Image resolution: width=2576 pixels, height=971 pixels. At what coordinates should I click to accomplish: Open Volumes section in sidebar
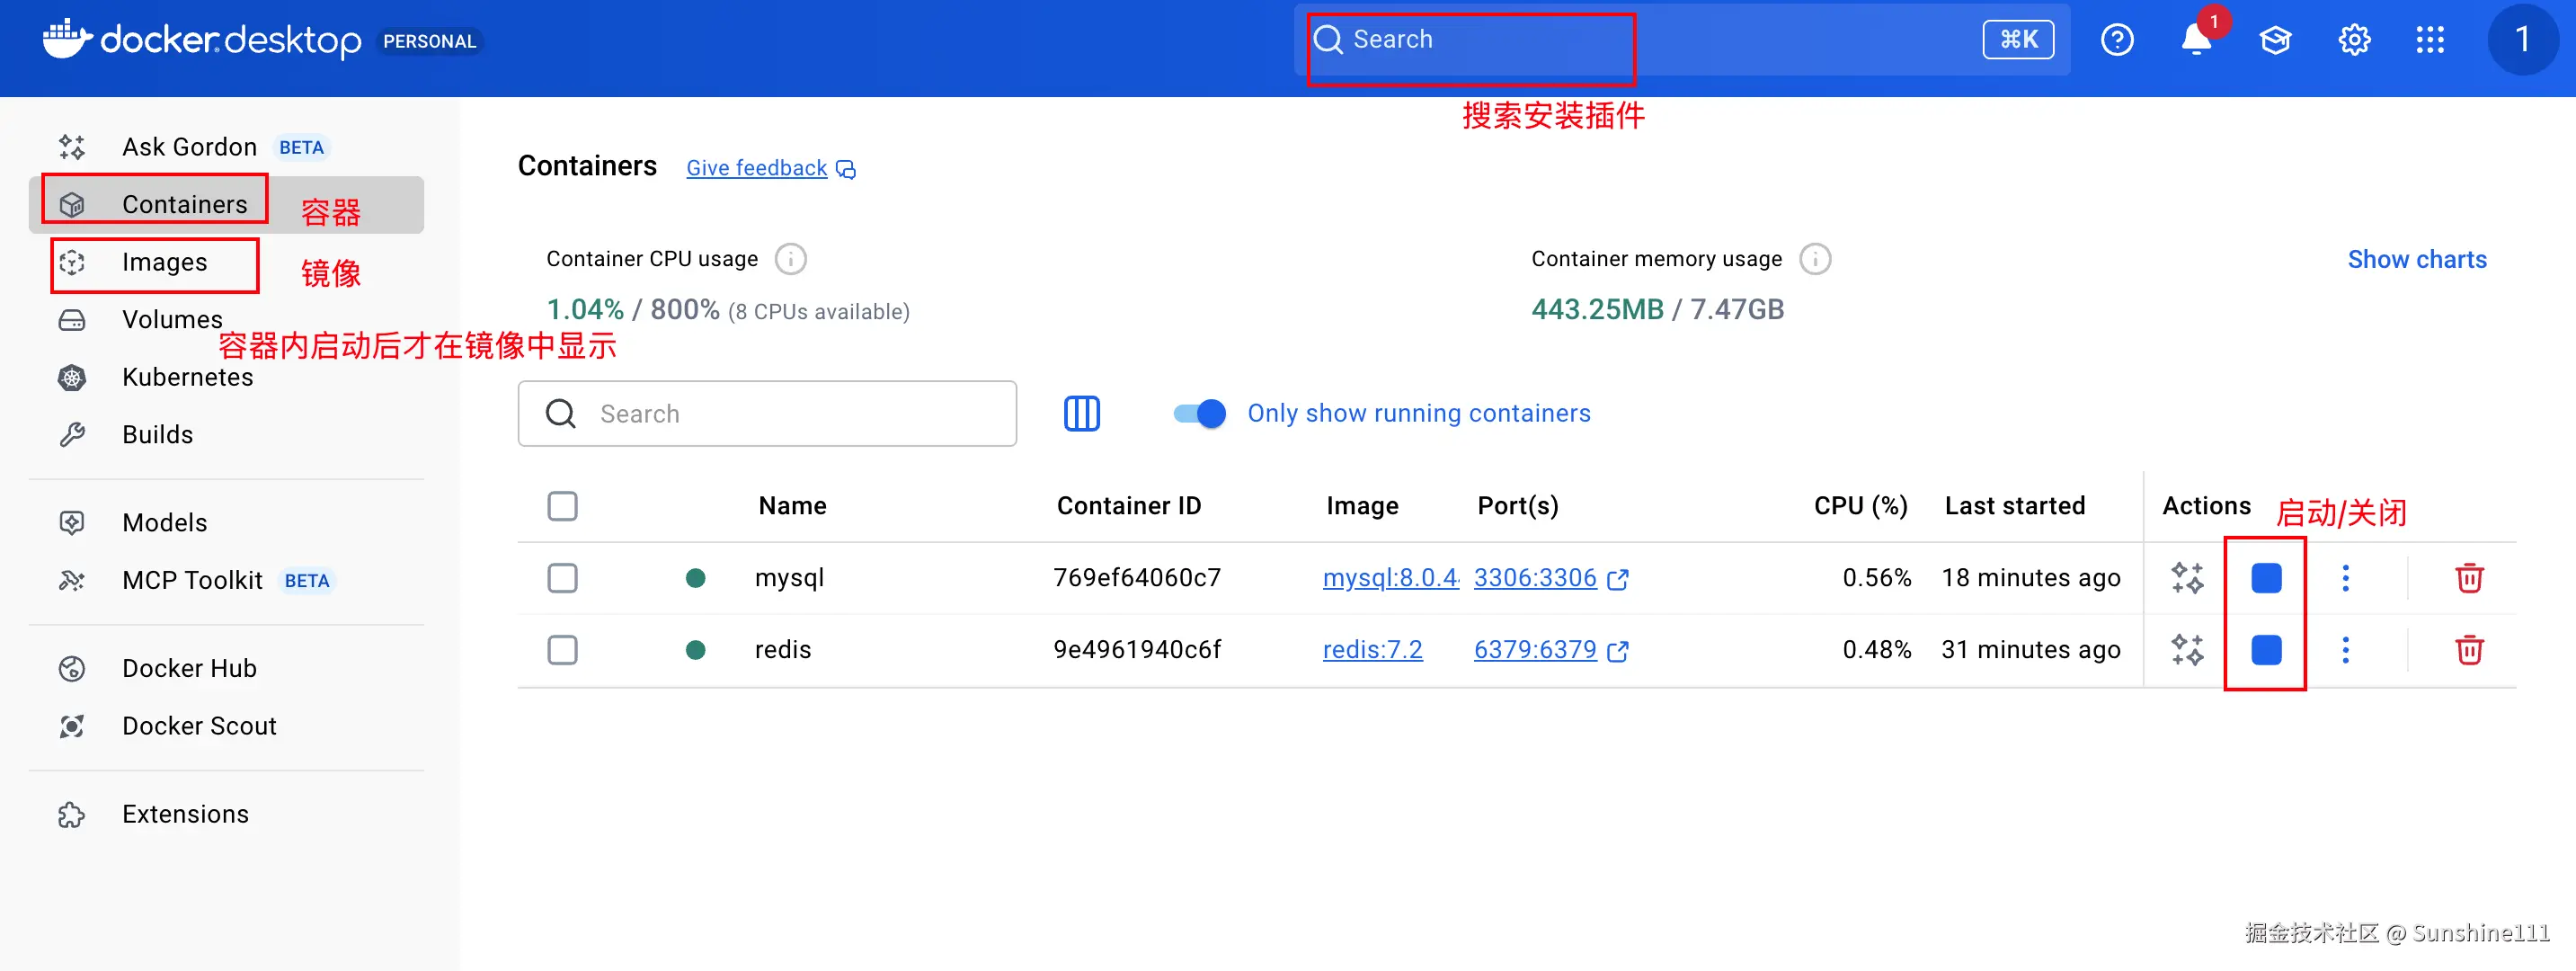click(x=171, y=320)
